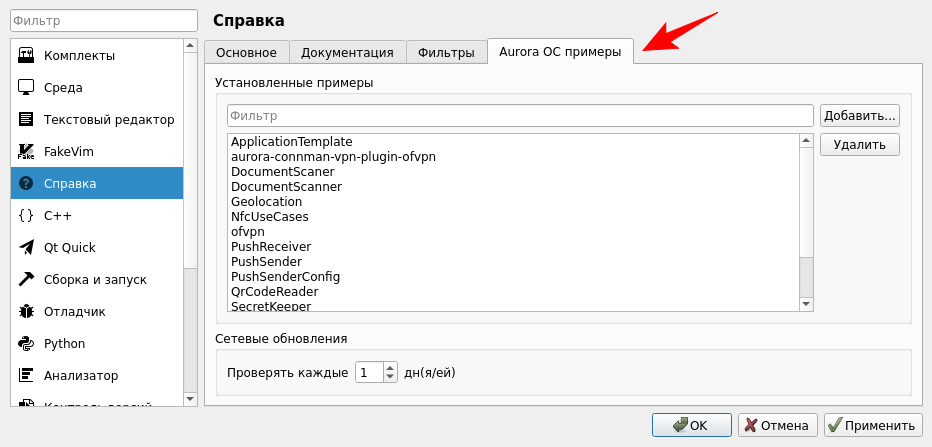The width and height of the screenshot is (932, 447).
Task: Select the C++ braces icon
Action: tap(26, 215)
